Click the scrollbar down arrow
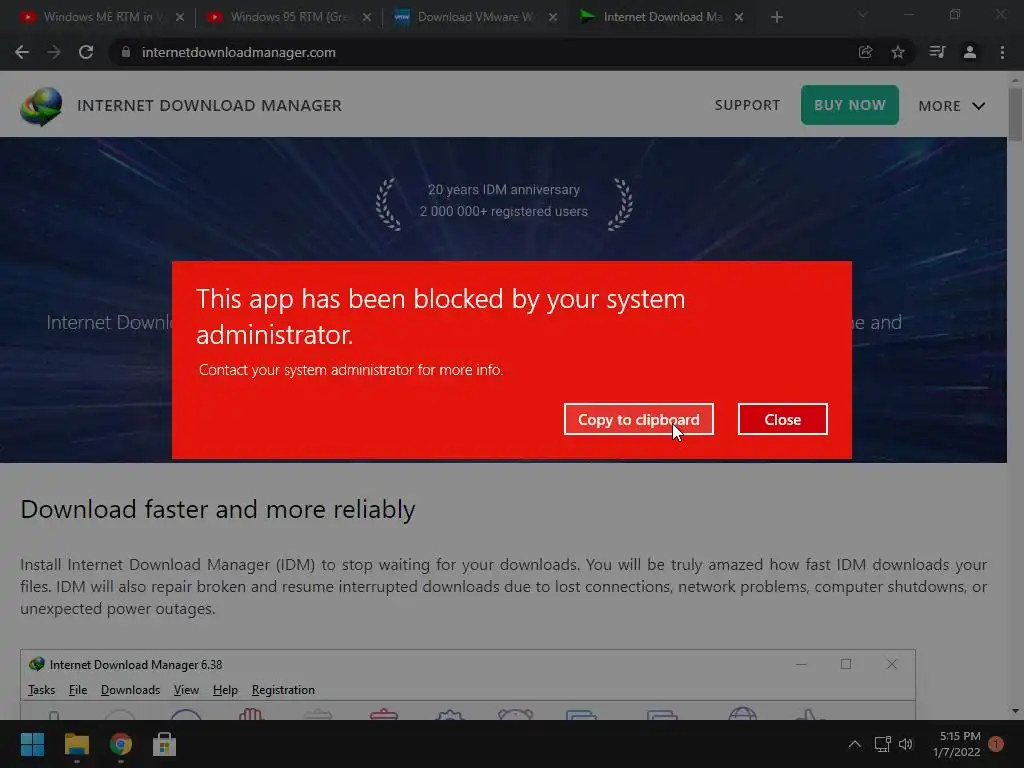1024x768 pixels. 1015,711
